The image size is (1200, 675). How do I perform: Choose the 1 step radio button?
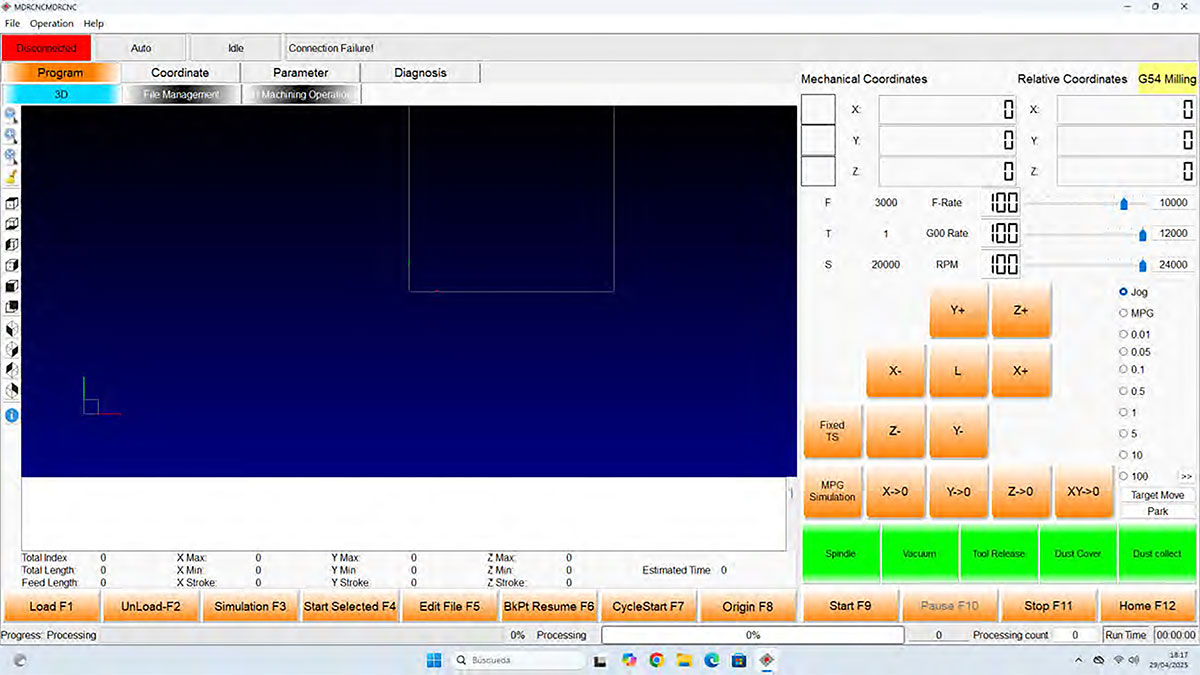(x=1124, y=412)
